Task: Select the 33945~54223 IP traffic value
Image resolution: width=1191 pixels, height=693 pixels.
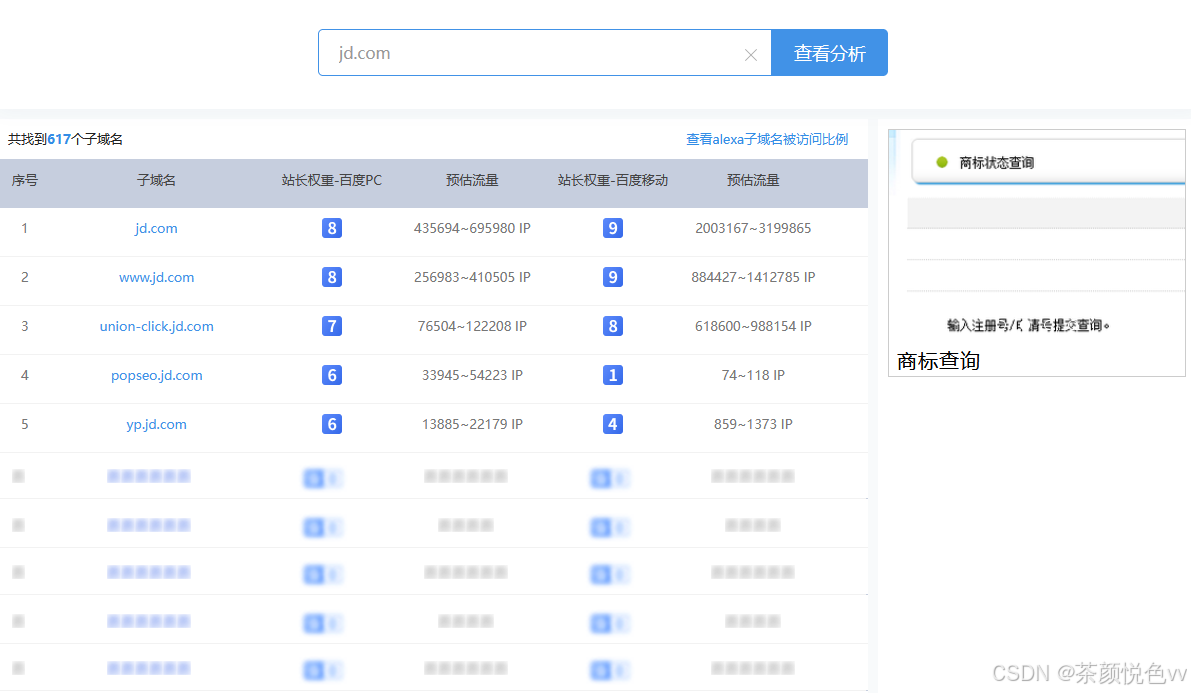Action: (x=472, y=375)
